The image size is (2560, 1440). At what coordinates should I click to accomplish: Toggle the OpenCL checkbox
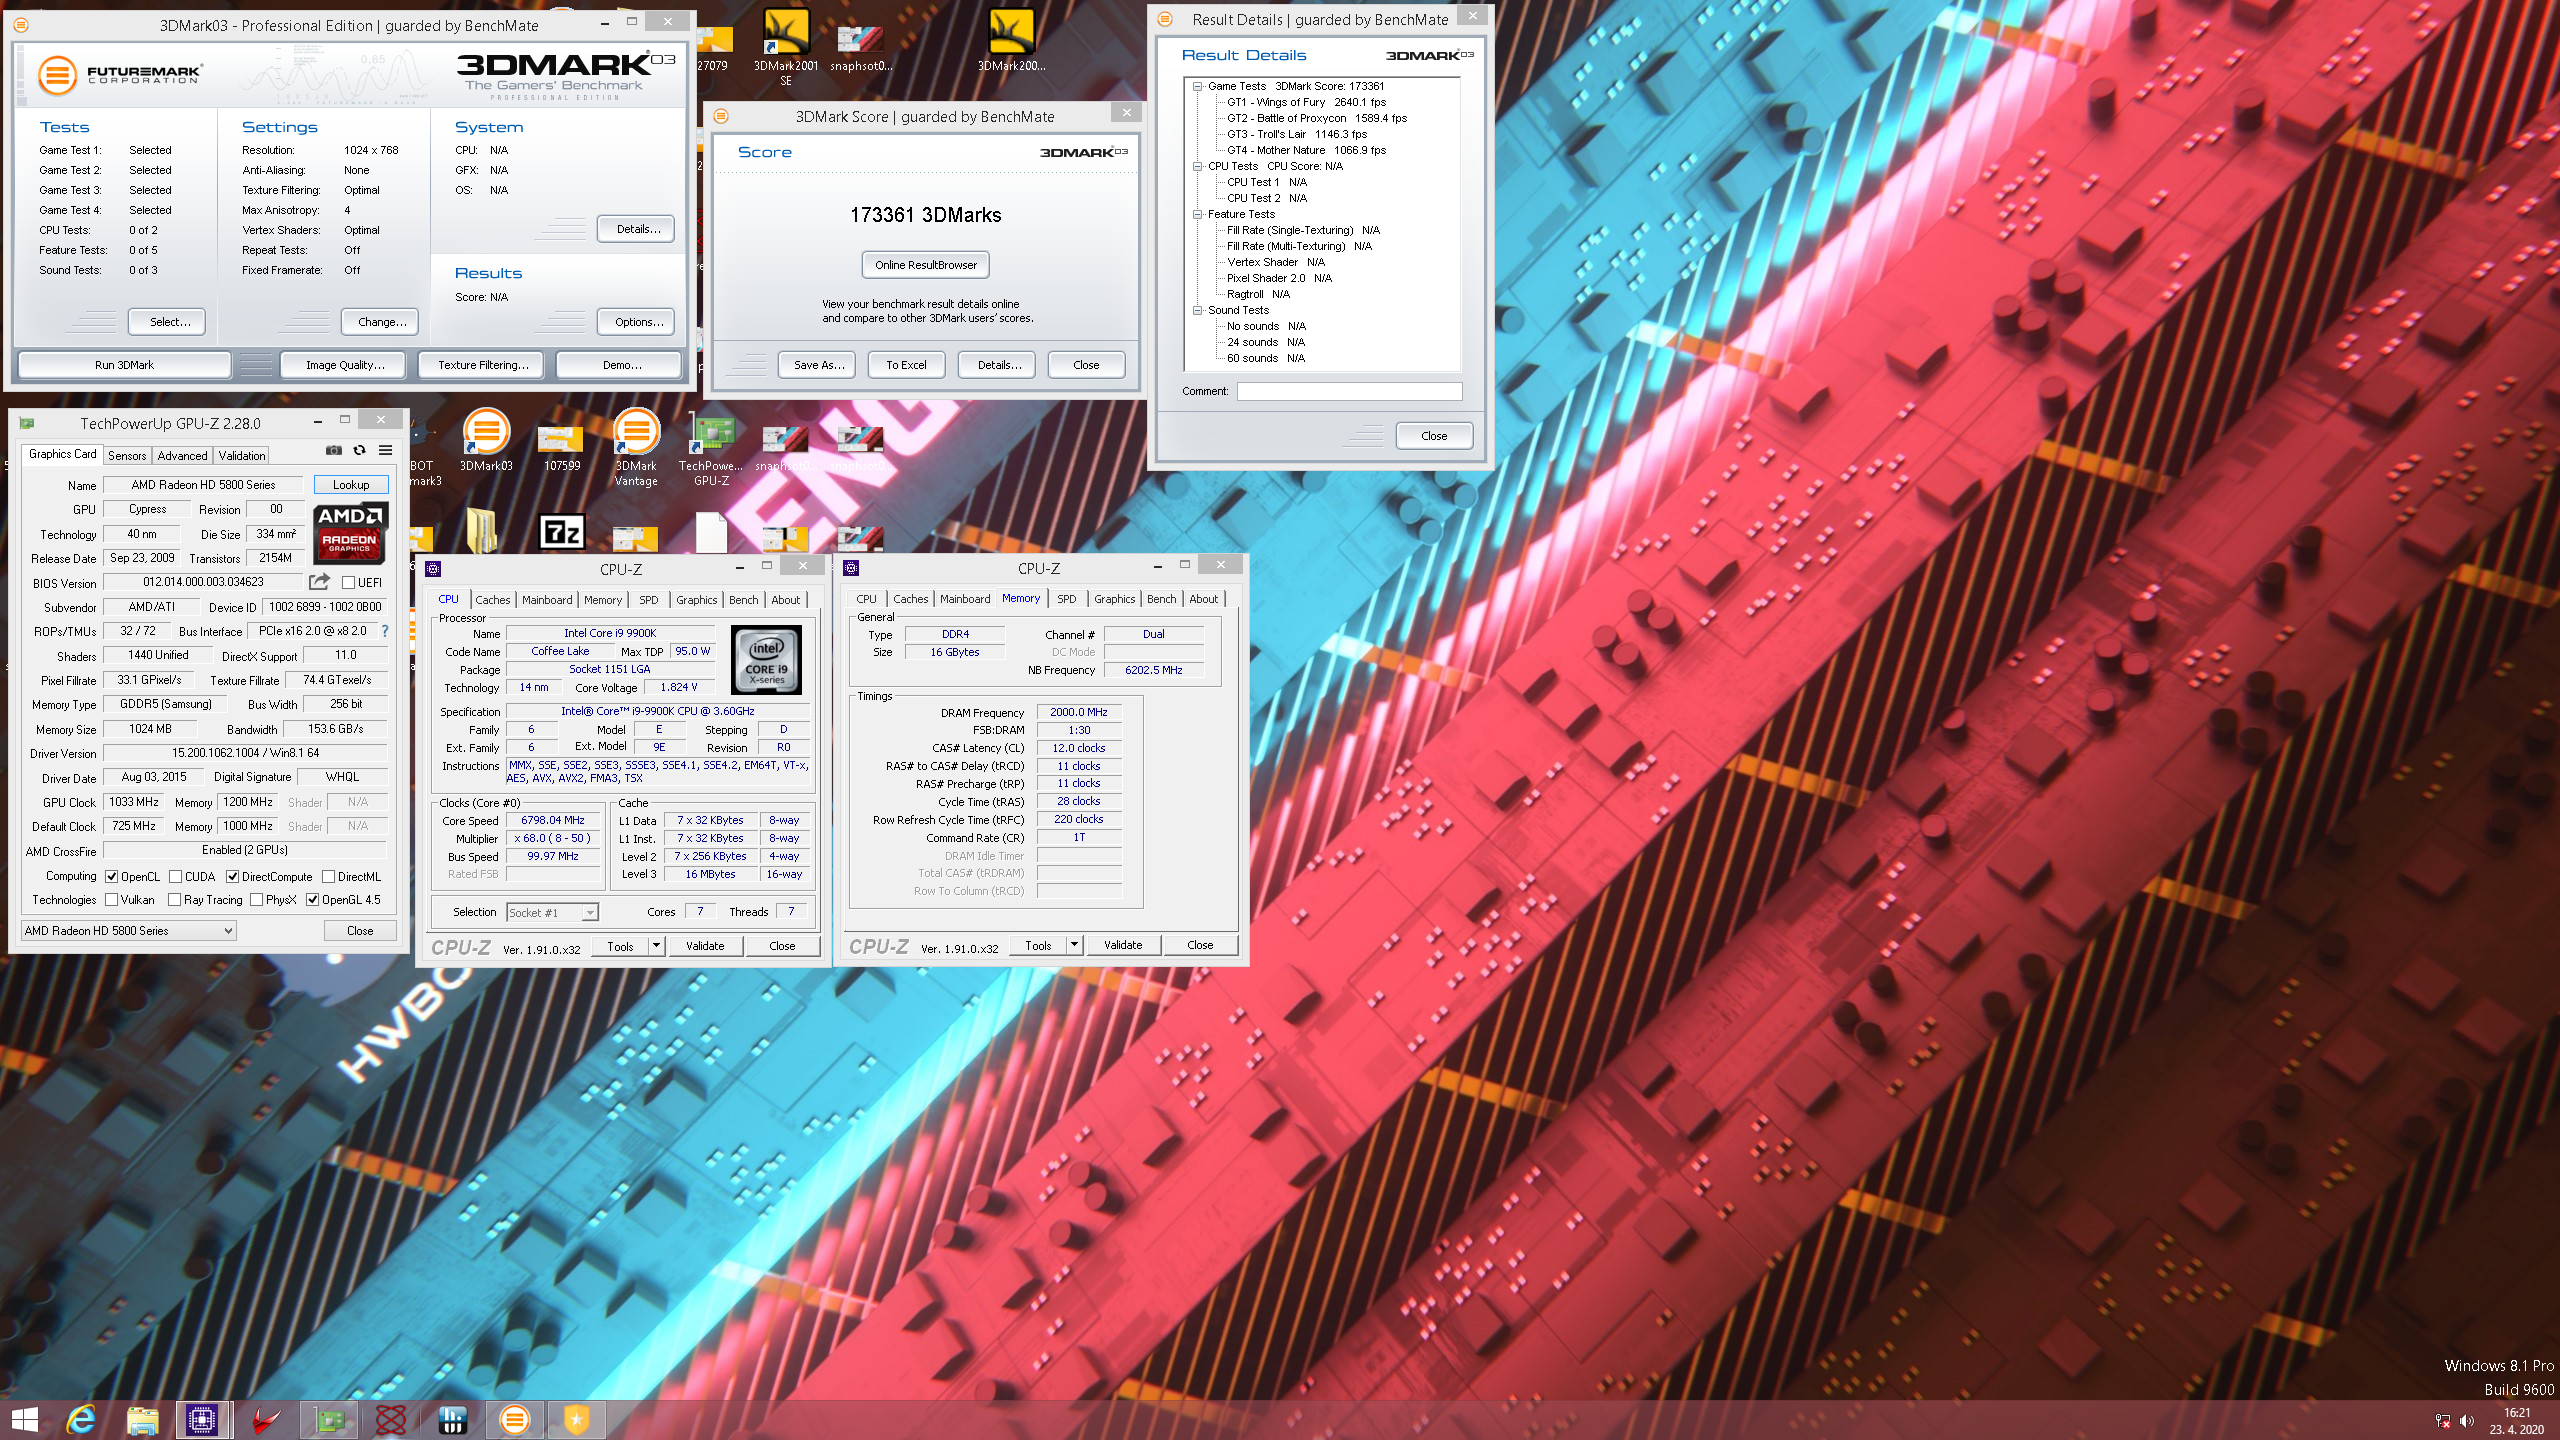pyautogui.click(x=111, y=877)
